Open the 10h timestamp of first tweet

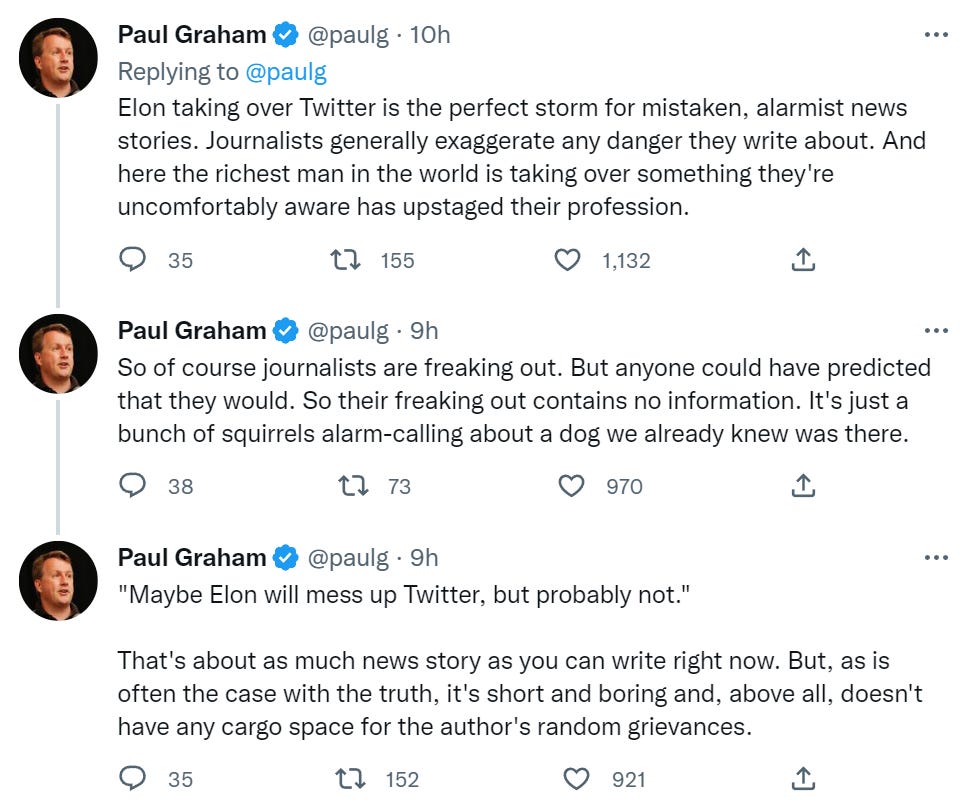pos(430,35)
